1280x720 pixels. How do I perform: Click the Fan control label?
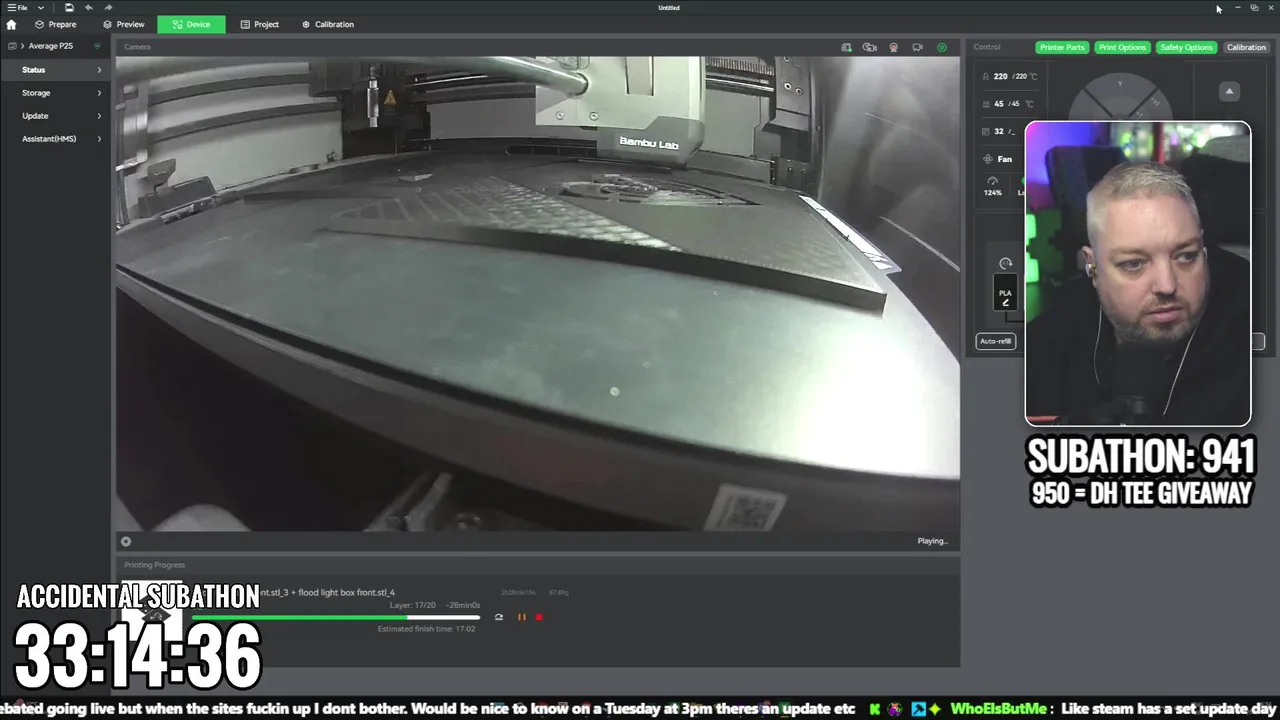(x=1004, y=159)
